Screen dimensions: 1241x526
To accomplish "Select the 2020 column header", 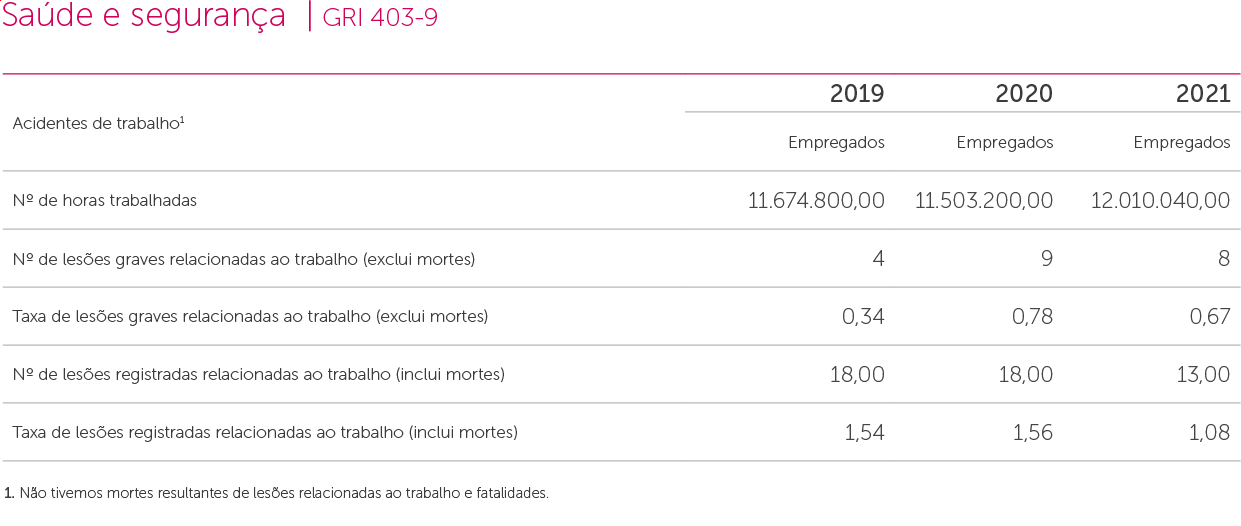I will click(1024, 94).
